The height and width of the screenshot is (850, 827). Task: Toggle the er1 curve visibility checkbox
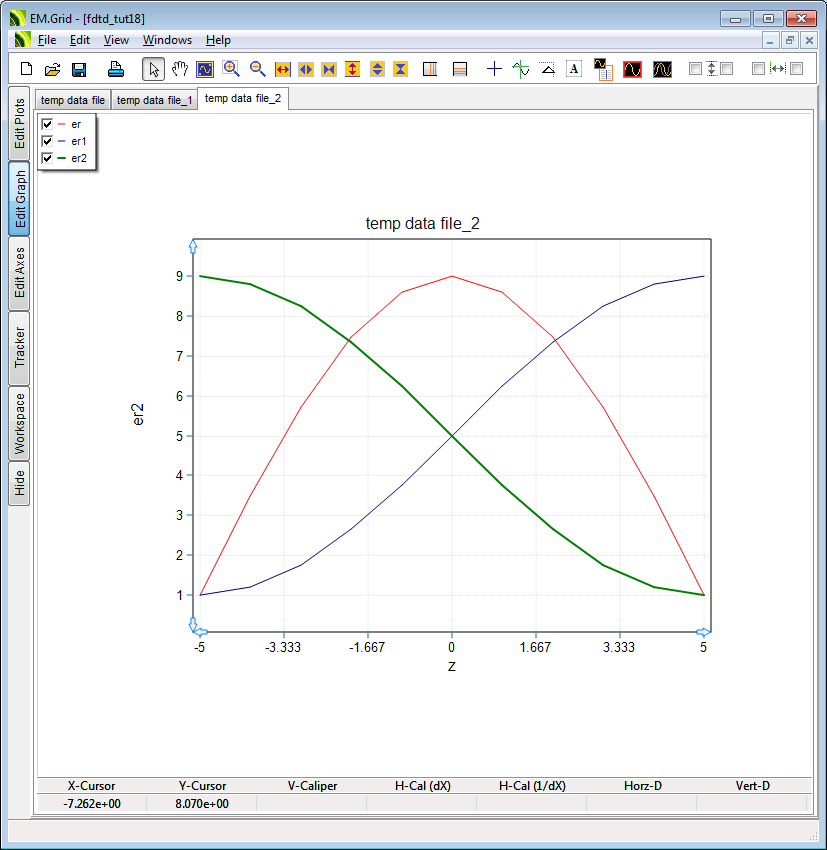(47, 141)
